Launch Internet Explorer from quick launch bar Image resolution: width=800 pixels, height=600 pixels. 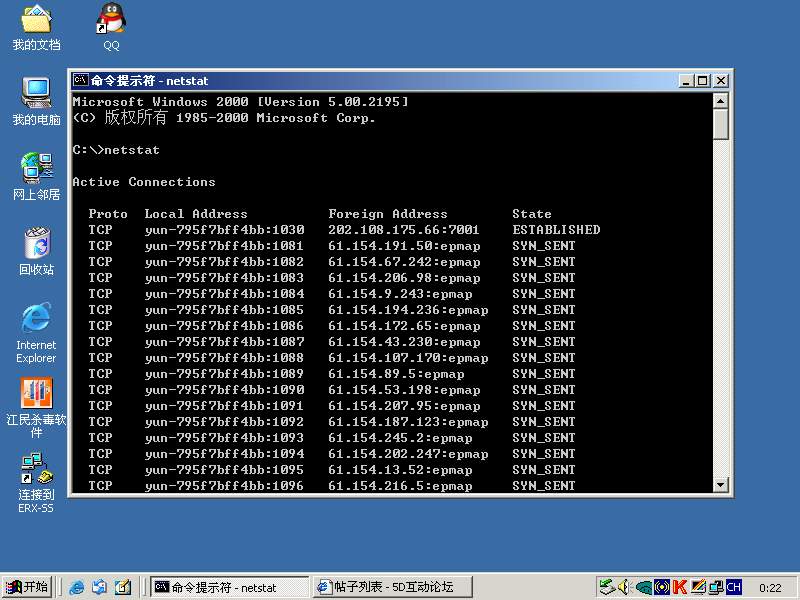point(77,587)
